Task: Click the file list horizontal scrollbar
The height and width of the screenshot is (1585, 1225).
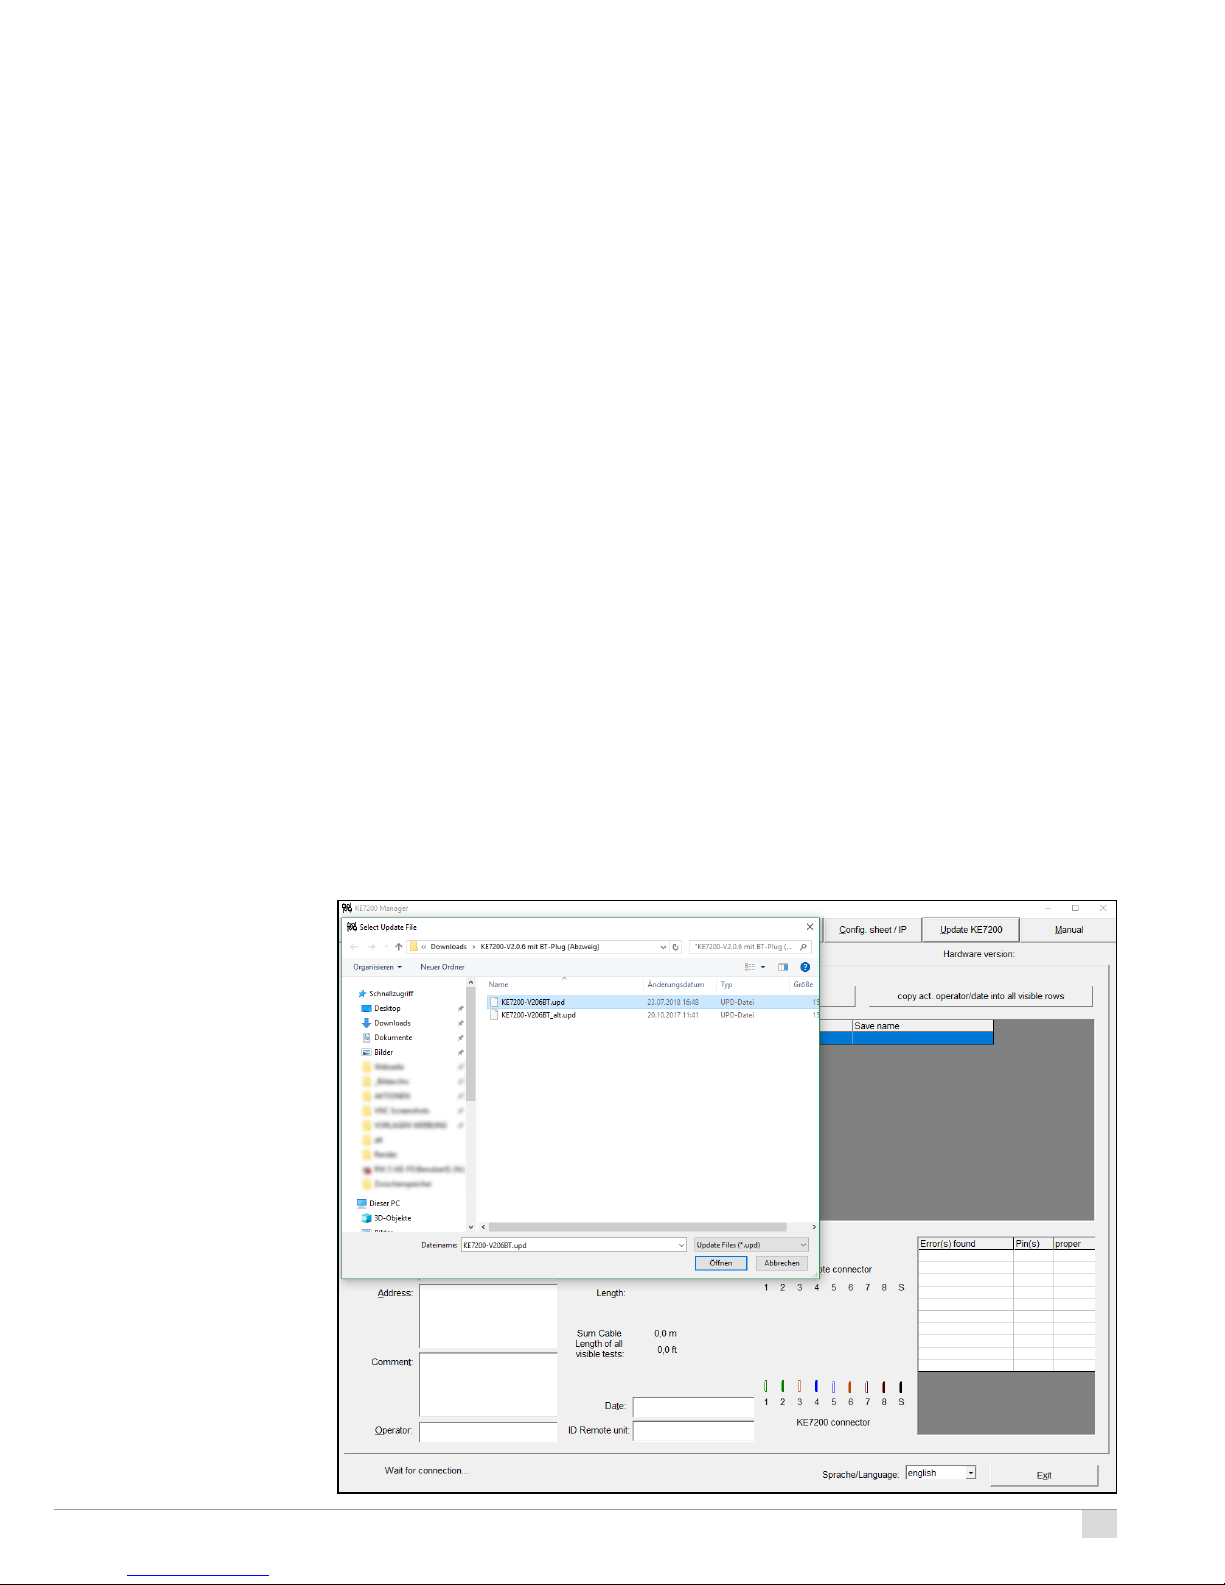Action: (637, 1227)
